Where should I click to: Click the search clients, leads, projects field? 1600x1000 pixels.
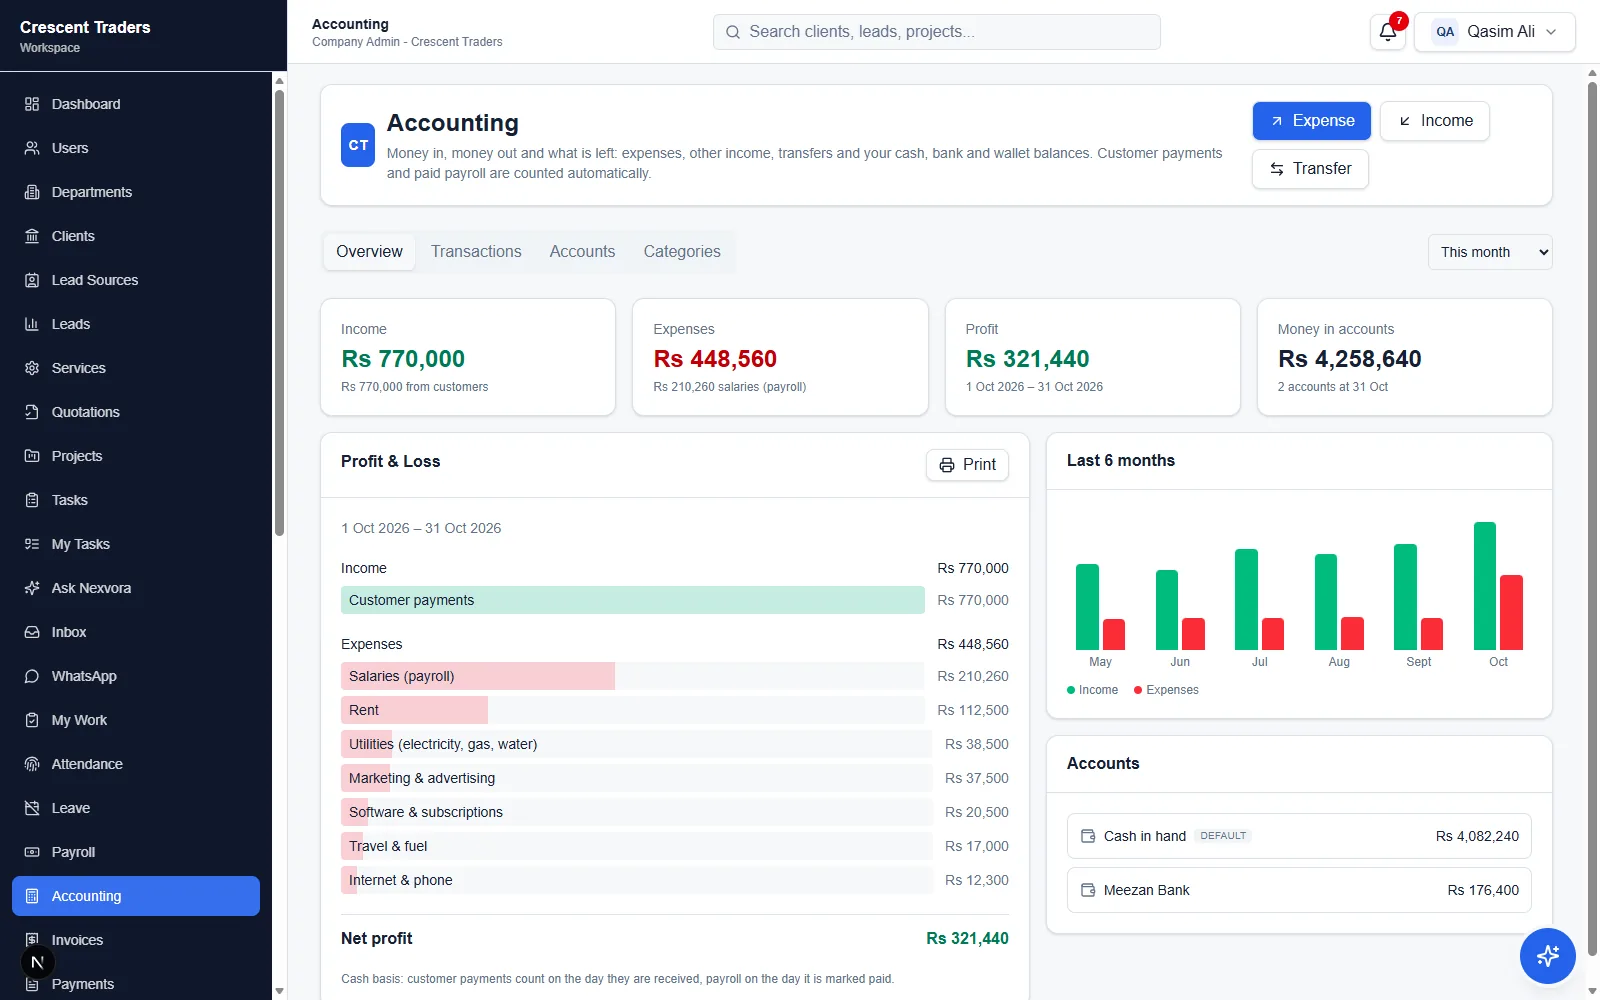tap(937, 32)
